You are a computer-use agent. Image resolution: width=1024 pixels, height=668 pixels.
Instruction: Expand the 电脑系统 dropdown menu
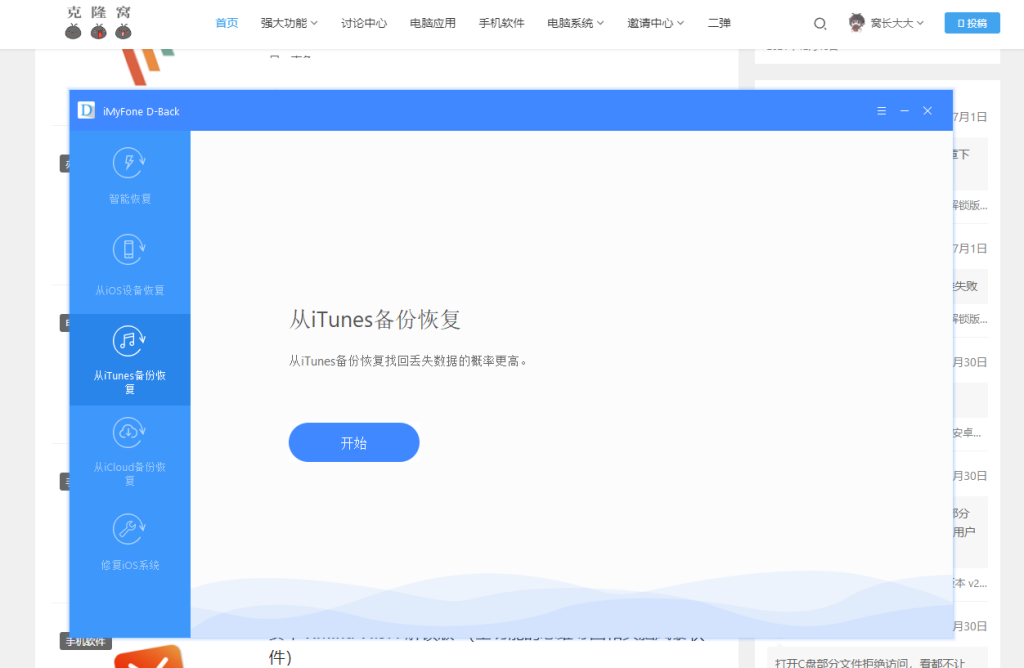click(576, 23)
